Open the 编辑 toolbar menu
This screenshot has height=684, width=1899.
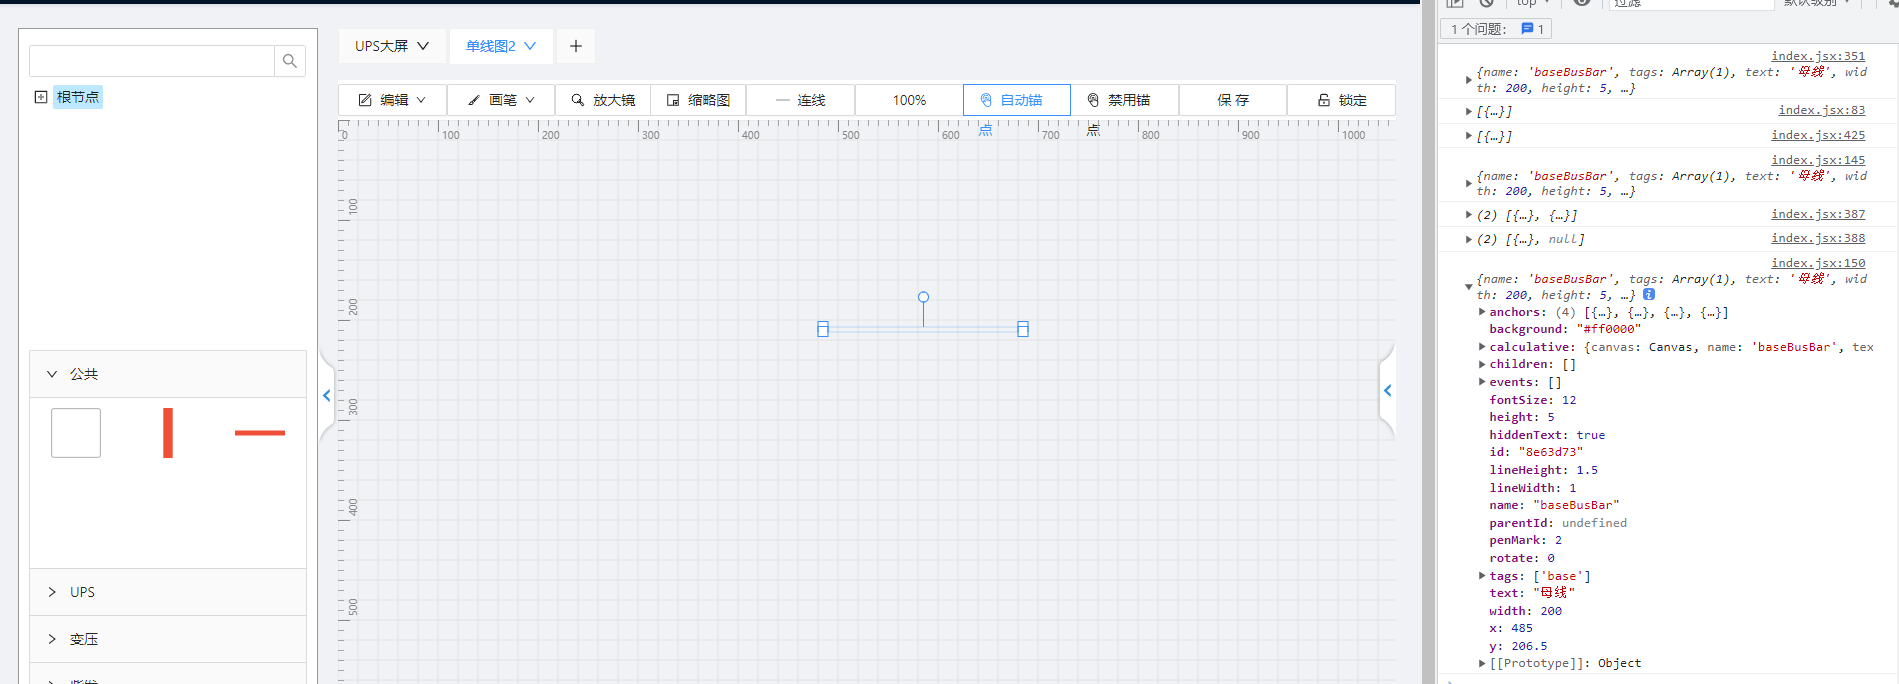pyautogui.click(x=393, y=100)
